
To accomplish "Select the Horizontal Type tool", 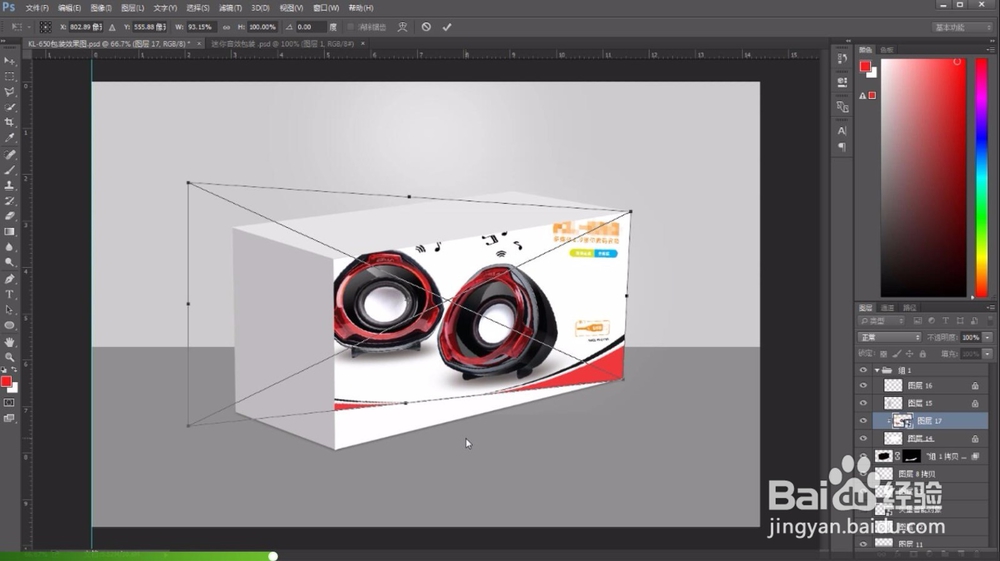I will (9, 295).
